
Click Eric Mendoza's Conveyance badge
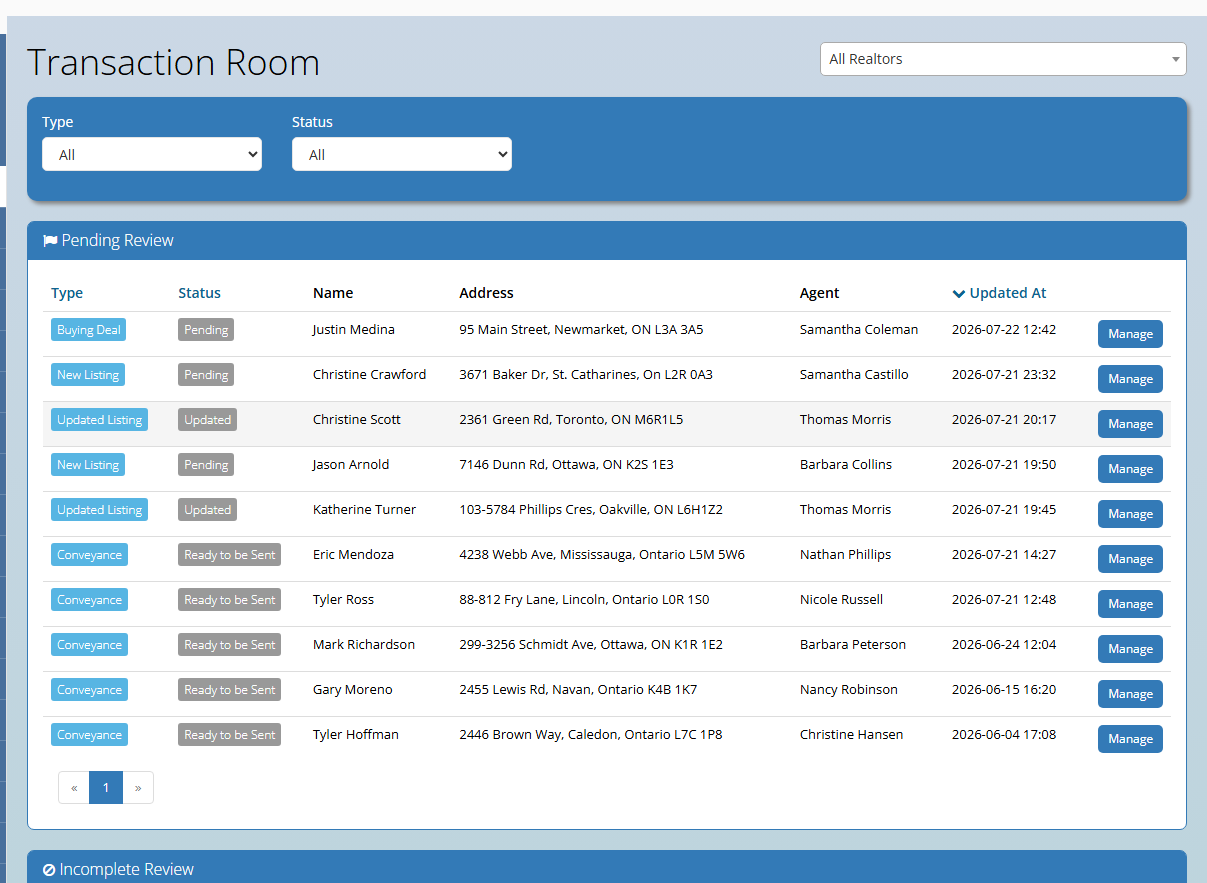click(x=89, y=555)
